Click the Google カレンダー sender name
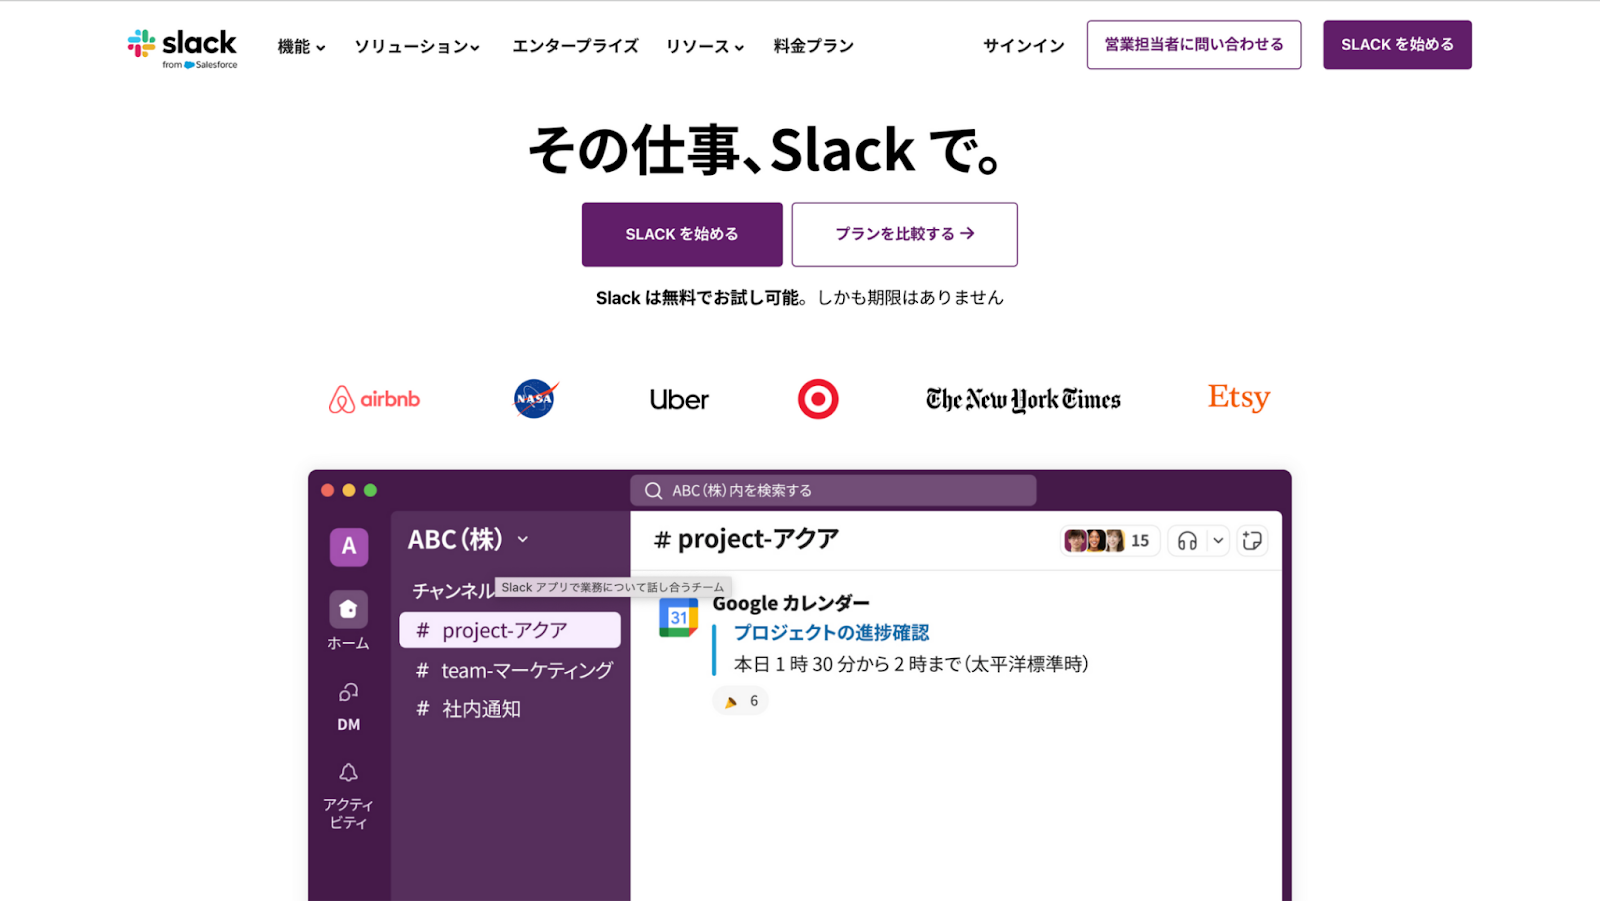 pyautogui.click(x=791, y=603)
